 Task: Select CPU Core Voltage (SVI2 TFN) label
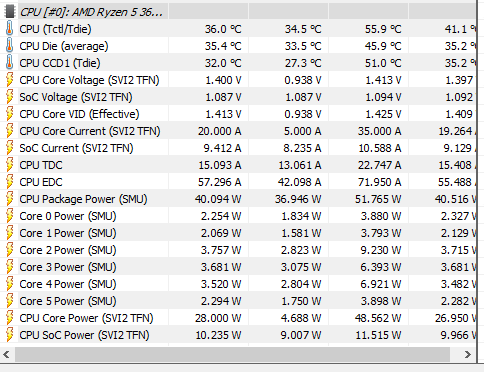[89, 80]
